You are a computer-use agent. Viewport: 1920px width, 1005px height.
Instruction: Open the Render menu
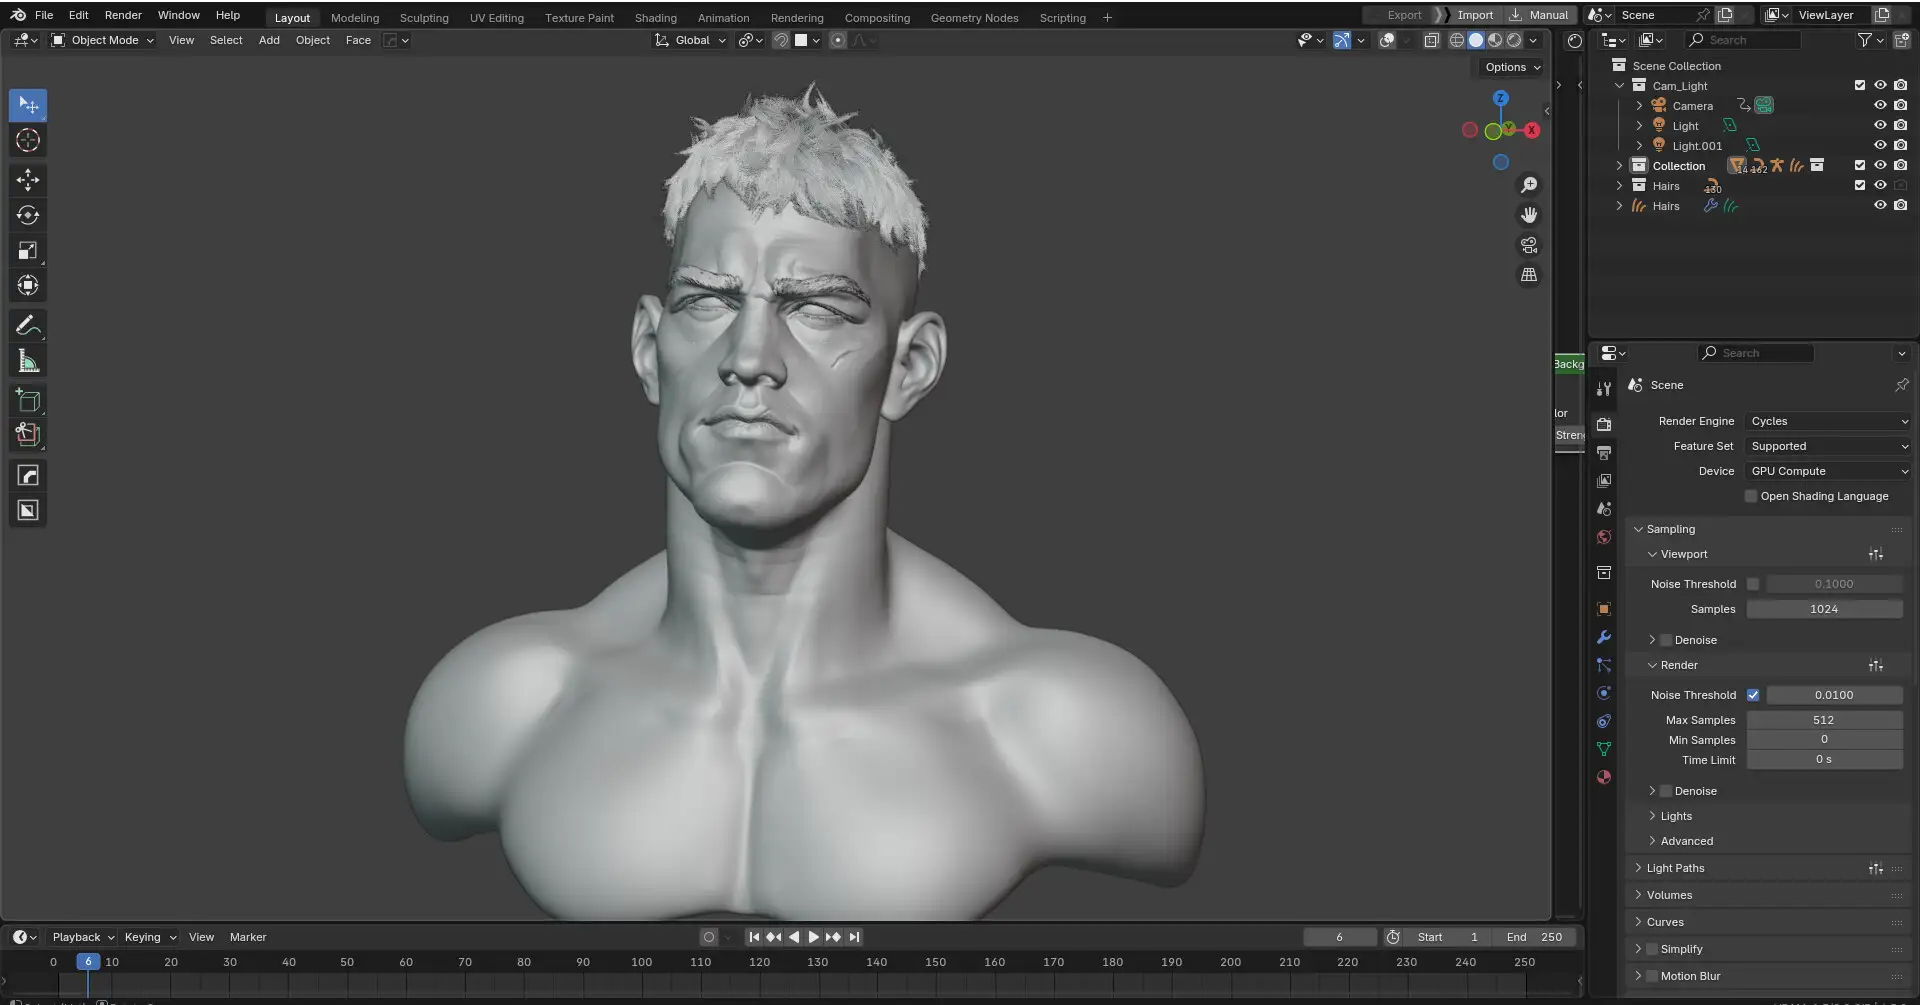point(123,15)
